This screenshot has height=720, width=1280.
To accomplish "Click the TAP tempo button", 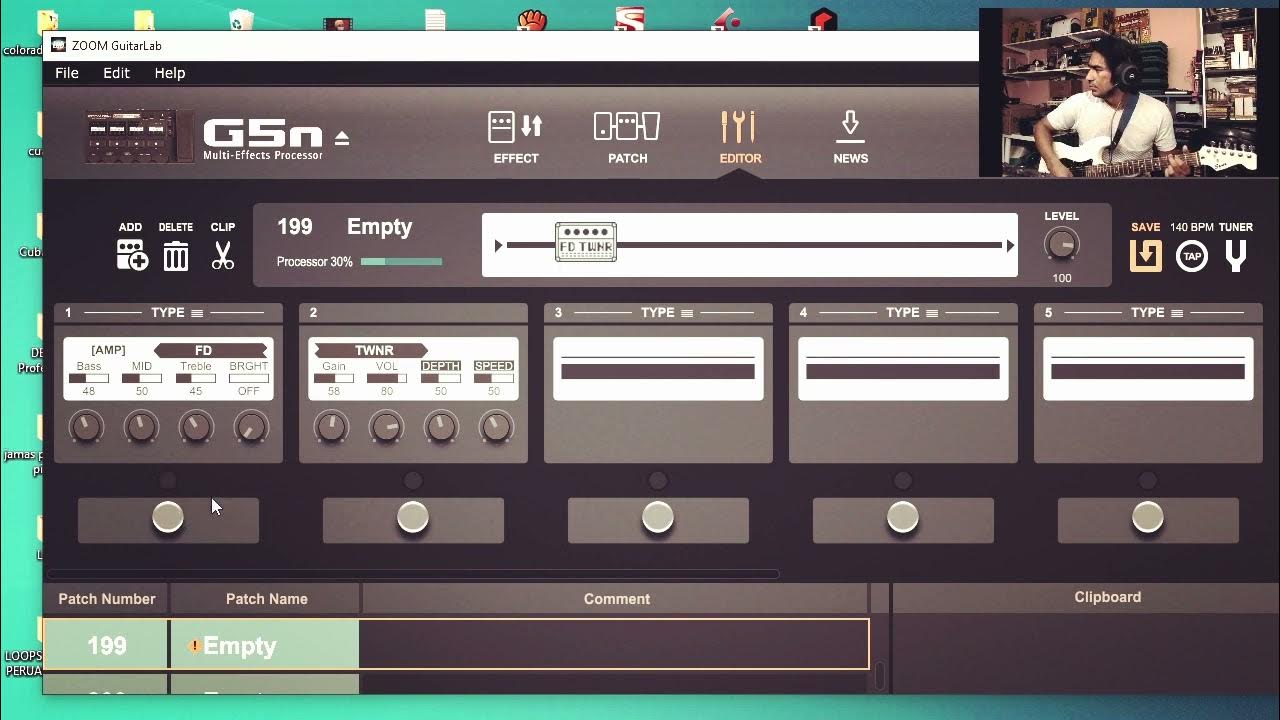I will point(1192,256).
